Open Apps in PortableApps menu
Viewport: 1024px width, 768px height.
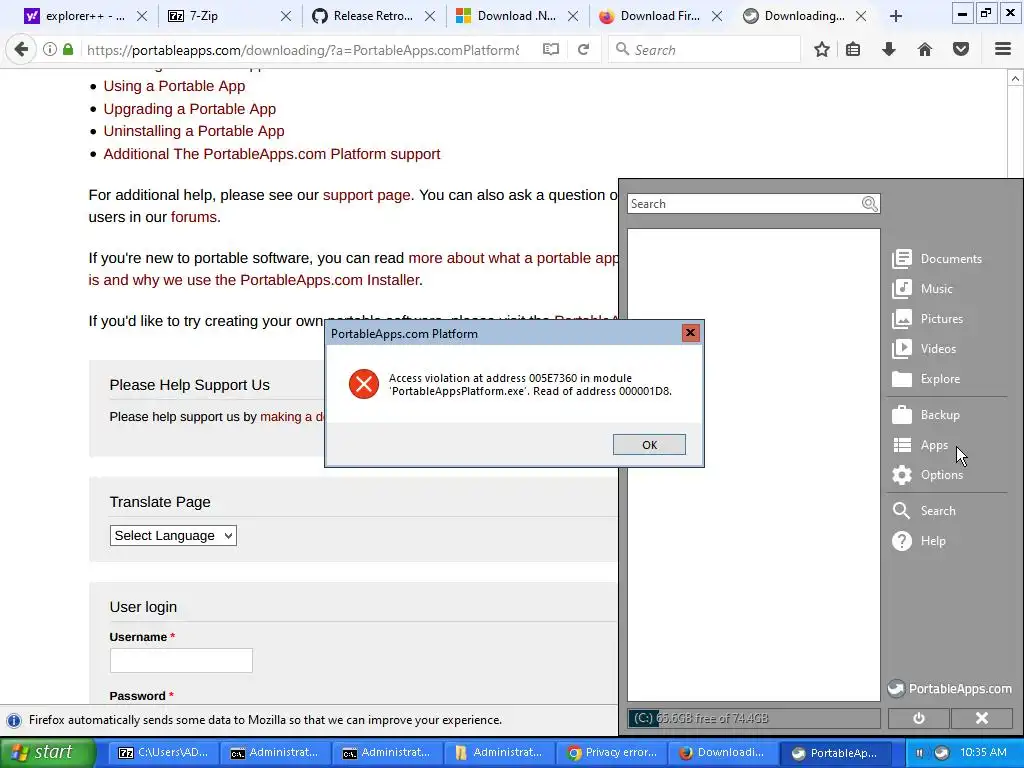pos(920,445)
